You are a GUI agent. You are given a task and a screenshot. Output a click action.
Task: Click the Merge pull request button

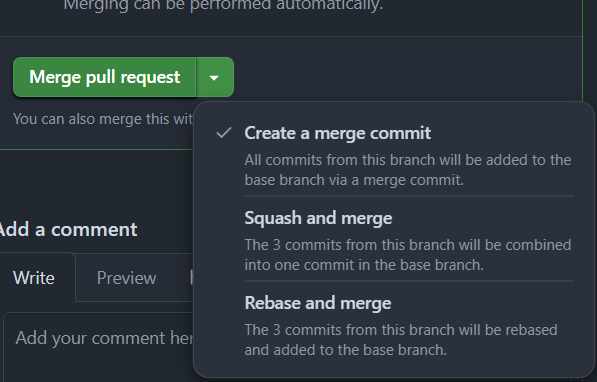click(105, 77)
